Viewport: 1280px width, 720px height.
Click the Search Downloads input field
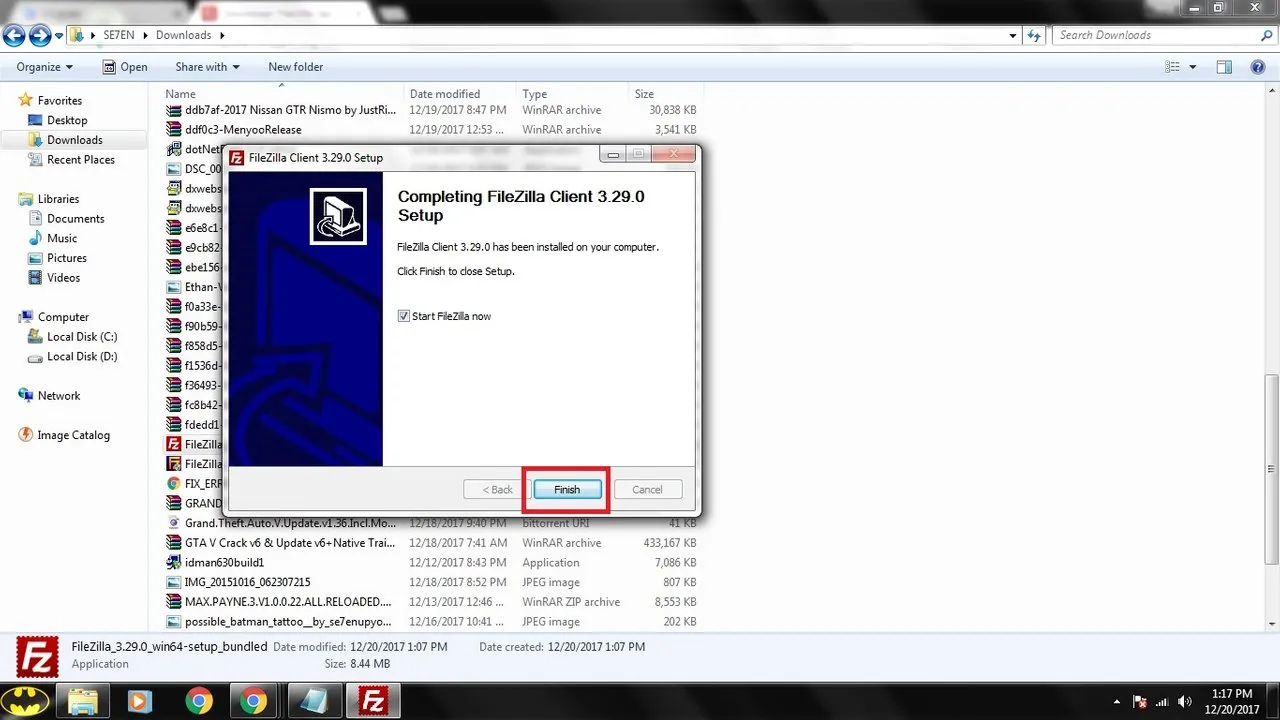tap(1154, 35)
